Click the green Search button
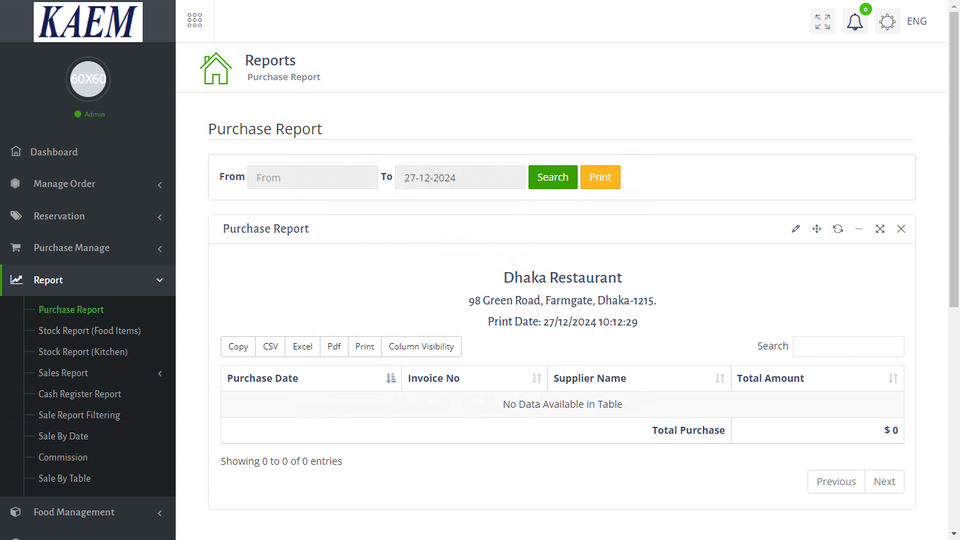The width and height of the screenshot is (960, 540). coord(552,177)
